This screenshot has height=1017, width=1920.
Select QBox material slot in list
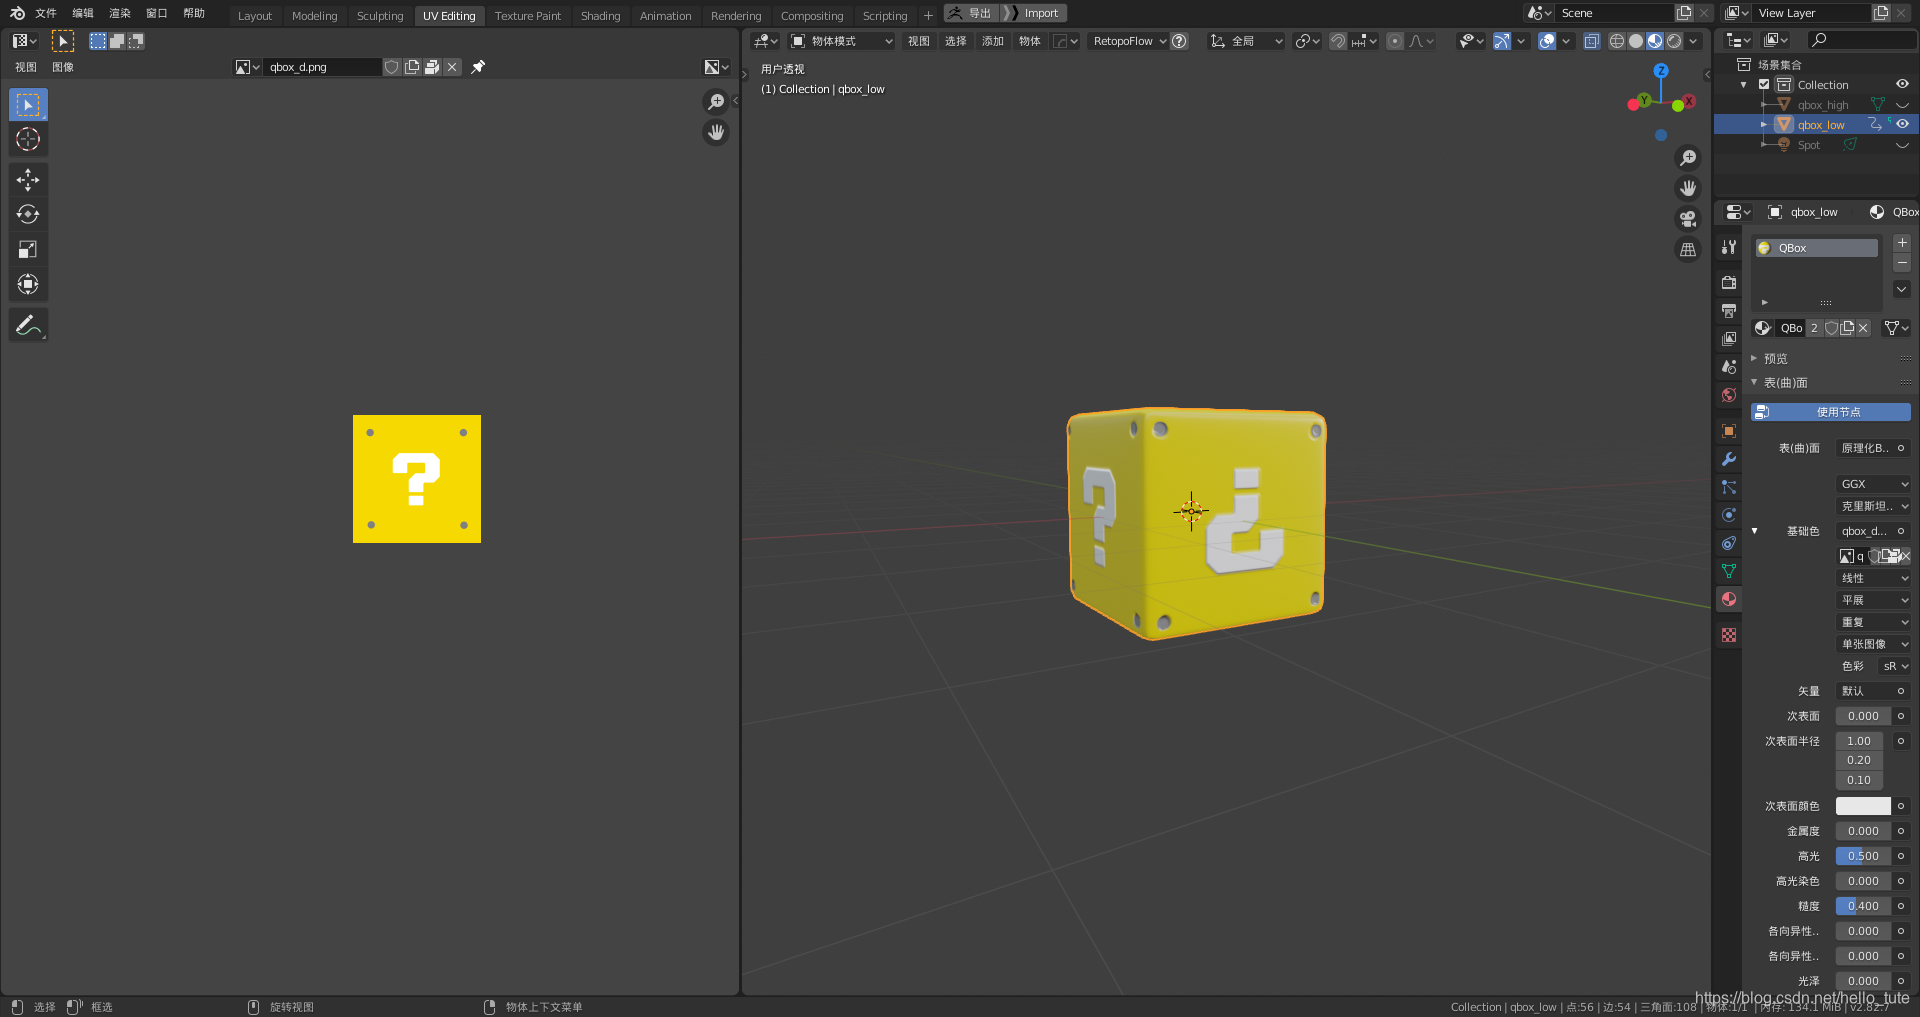point(1817,248)
